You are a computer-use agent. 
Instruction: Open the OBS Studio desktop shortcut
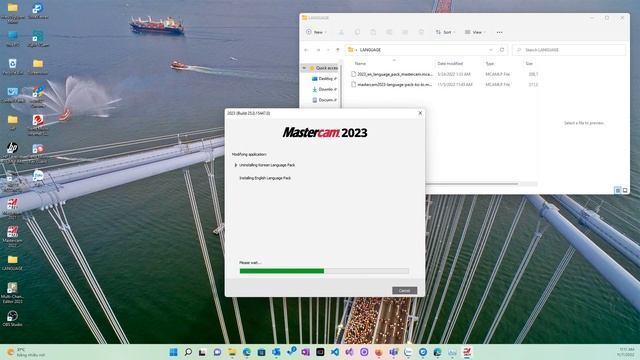[x=12, y=318]
